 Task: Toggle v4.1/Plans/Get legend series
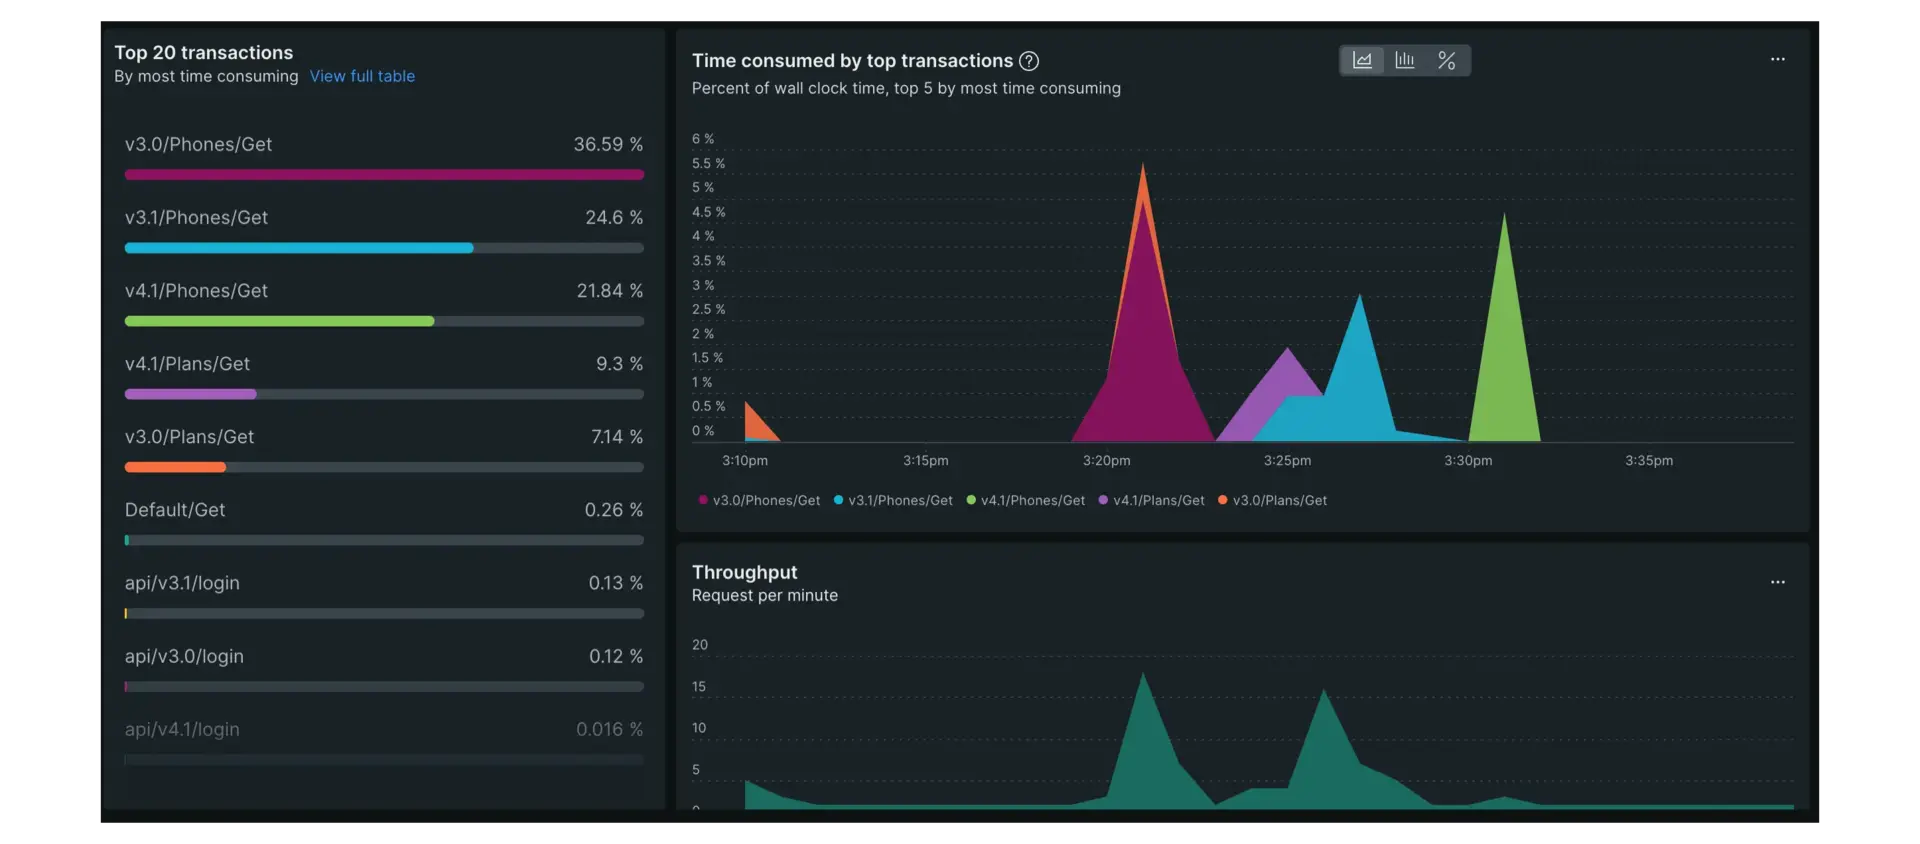click(1158, 501)
